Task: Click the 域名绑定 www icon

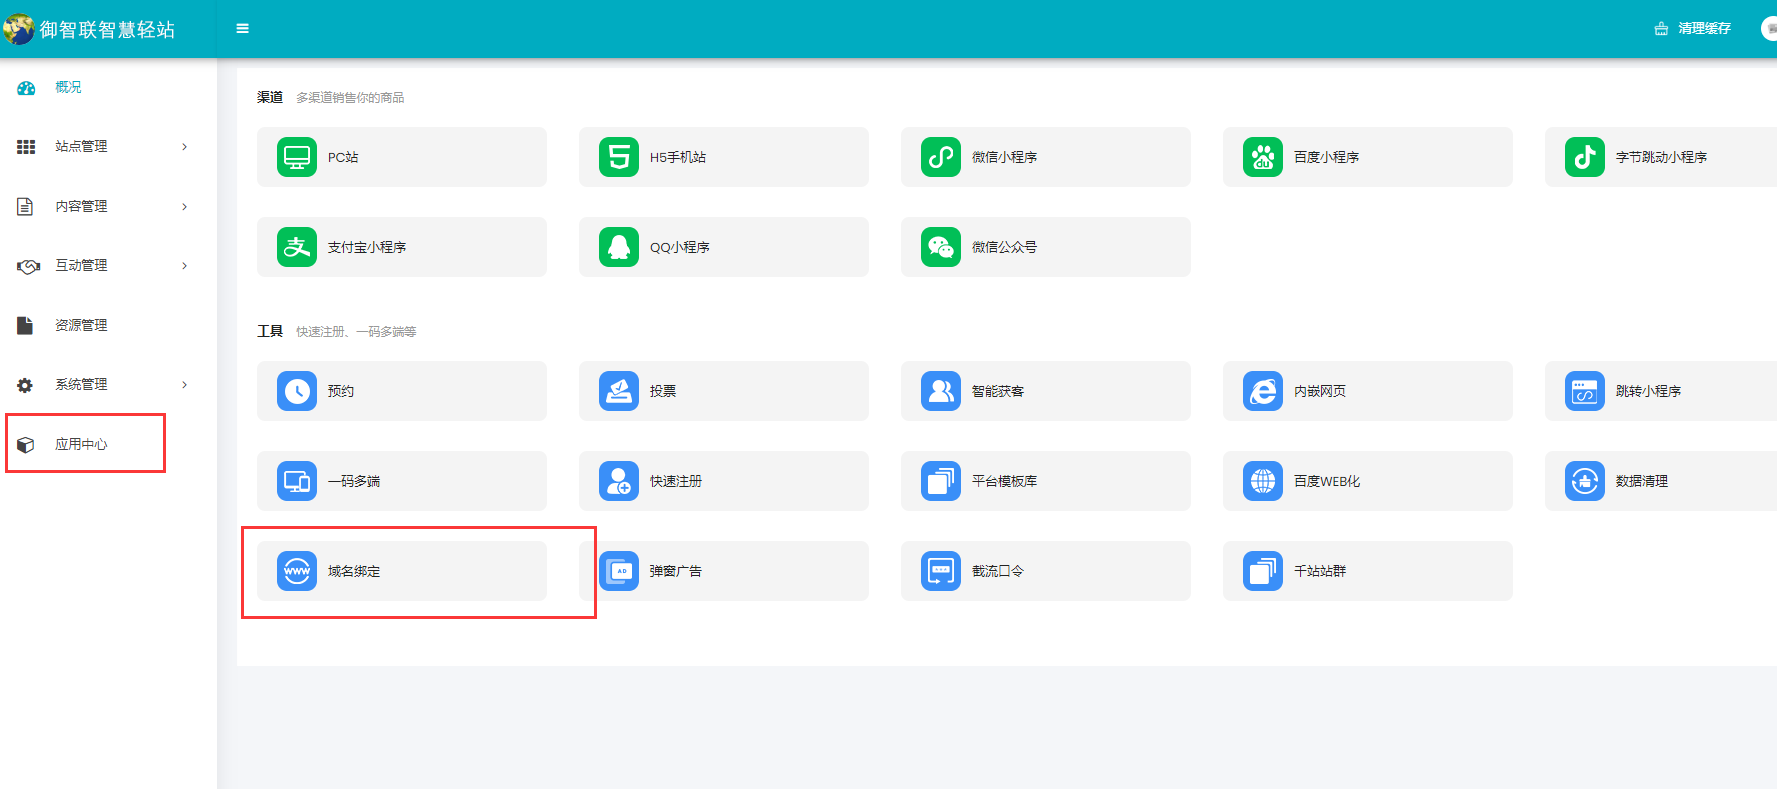Action: 297,571
